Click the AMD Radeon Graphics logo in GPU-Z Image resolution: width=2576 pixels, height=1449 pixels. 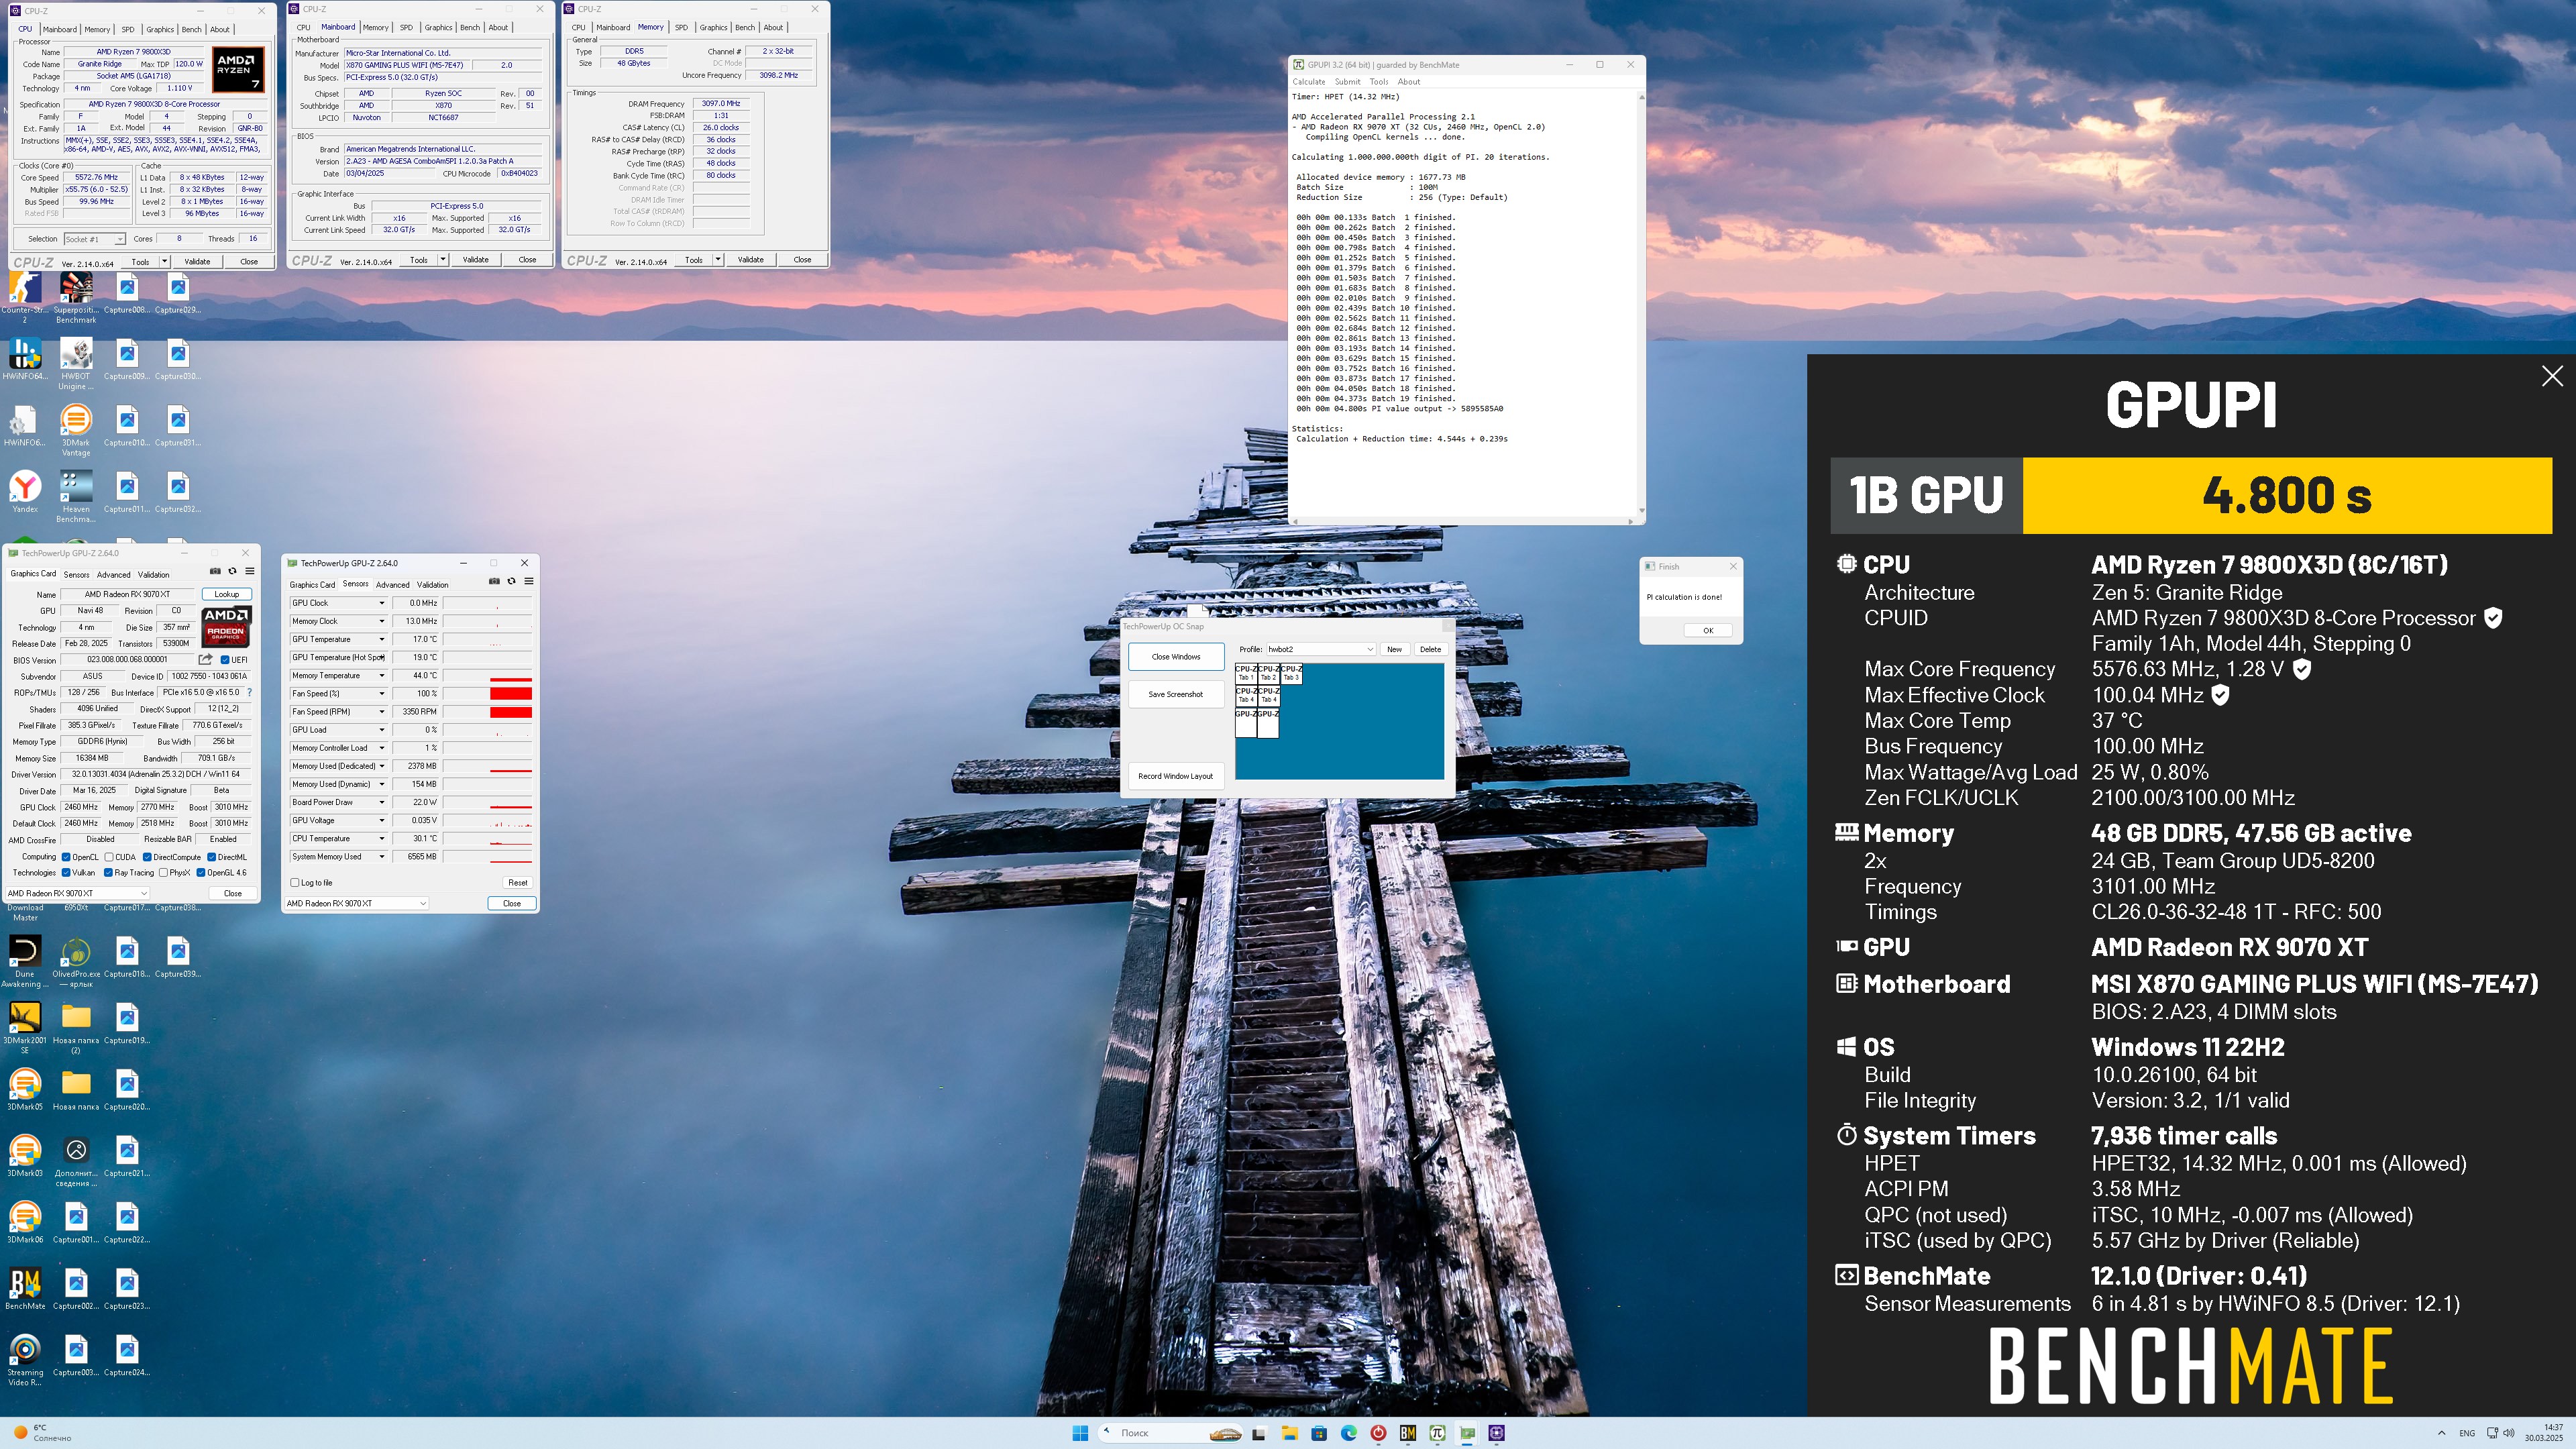226,626
